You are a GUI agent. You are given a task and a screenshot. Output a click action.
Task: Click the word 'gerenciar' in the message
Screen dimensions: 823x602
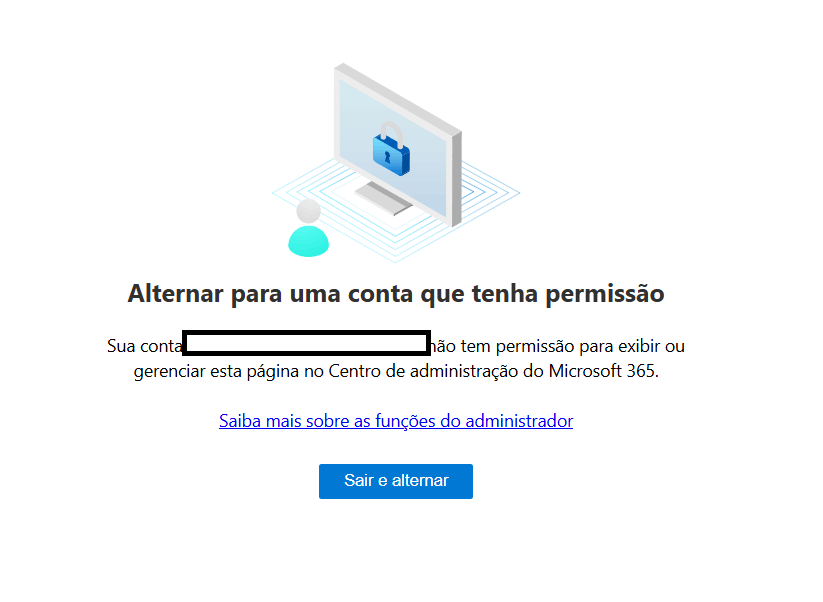click(170, 372)
